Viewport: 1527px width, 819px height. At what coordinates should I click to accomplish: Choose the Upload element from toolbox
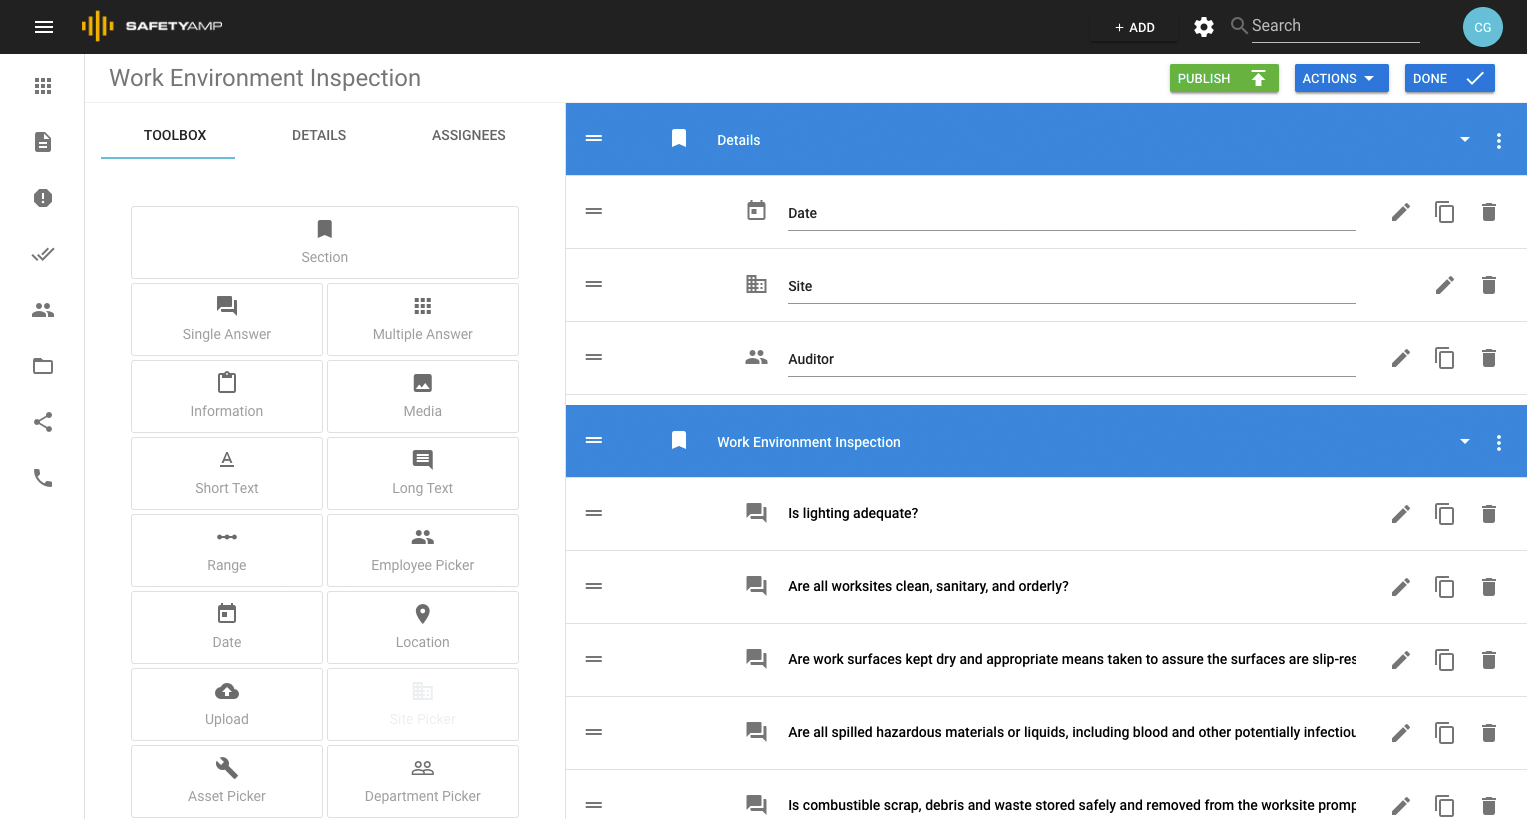(x=226, y=704)
